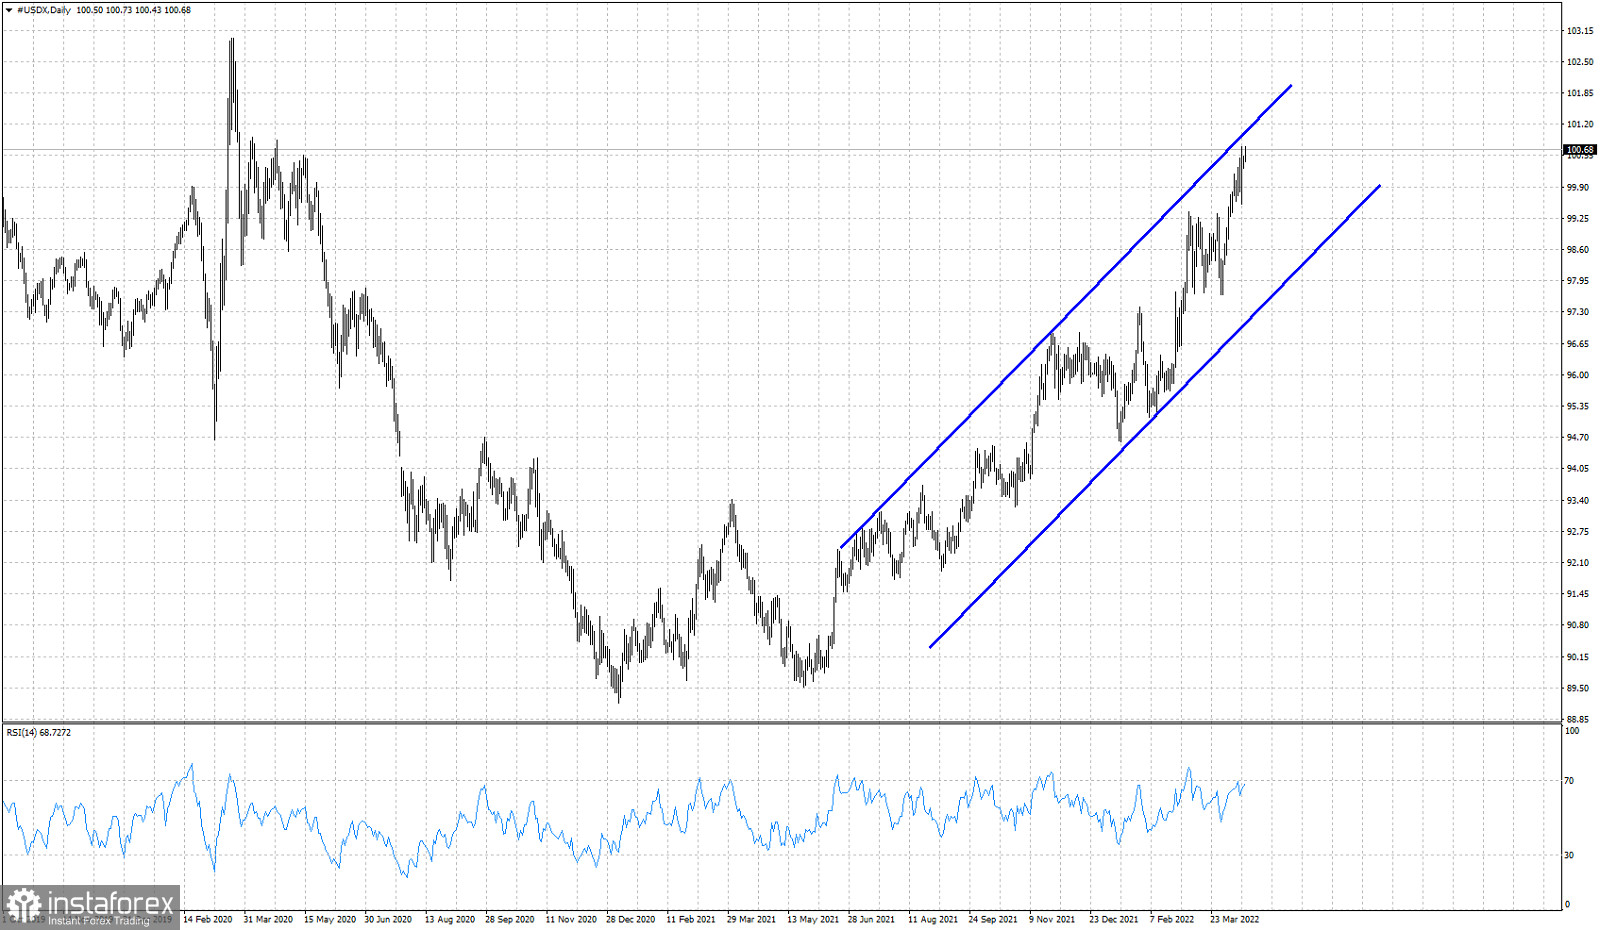Click the 15 May 2020 date label
1600x930 pixels.
(330, 919)
